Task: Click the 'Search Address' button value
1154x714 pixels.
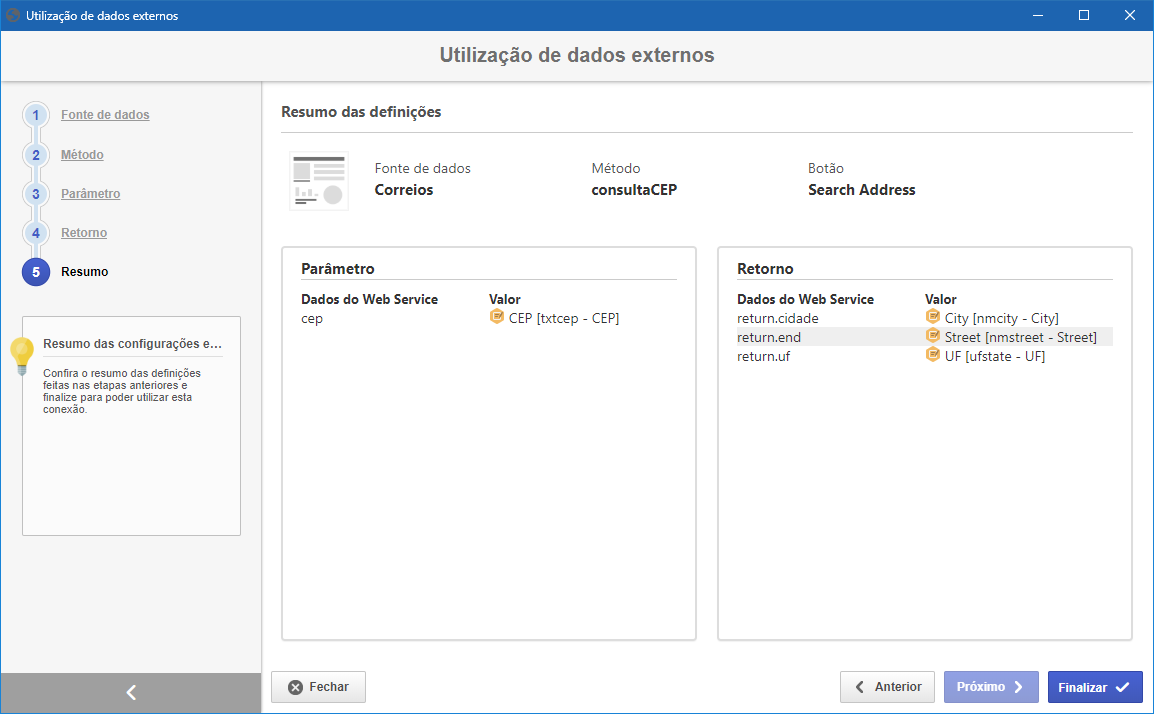Action: click(x=861, y=190)
